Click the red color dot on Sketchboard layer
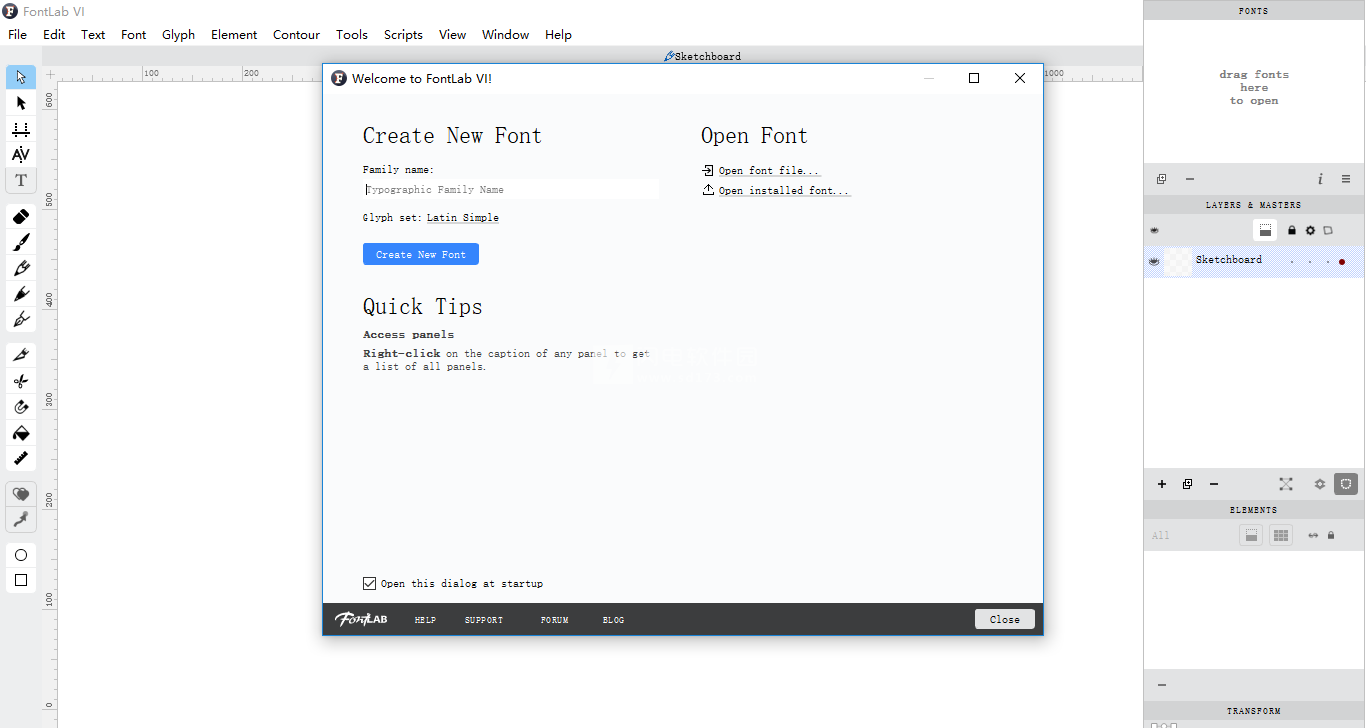 coord(1342,262)
